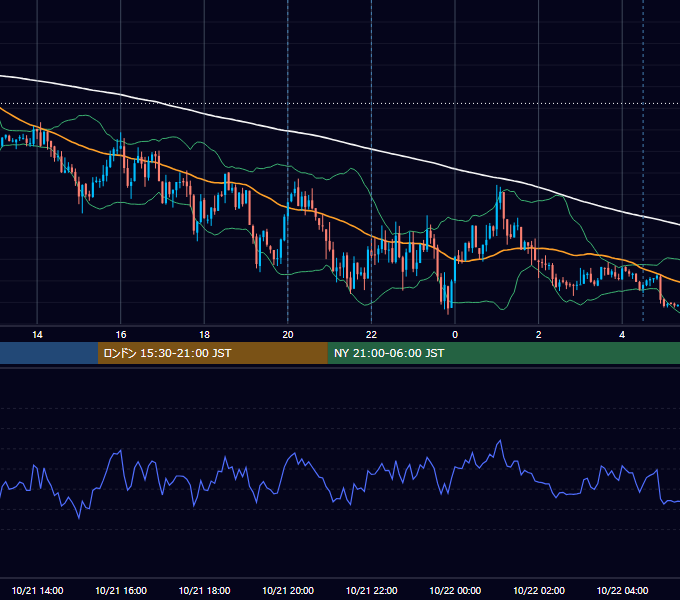The width and height of the screenshot is (680, 600).
Task: Click the upper axis hour label 22
Action: pyautogui.click(x=371, y=335)
